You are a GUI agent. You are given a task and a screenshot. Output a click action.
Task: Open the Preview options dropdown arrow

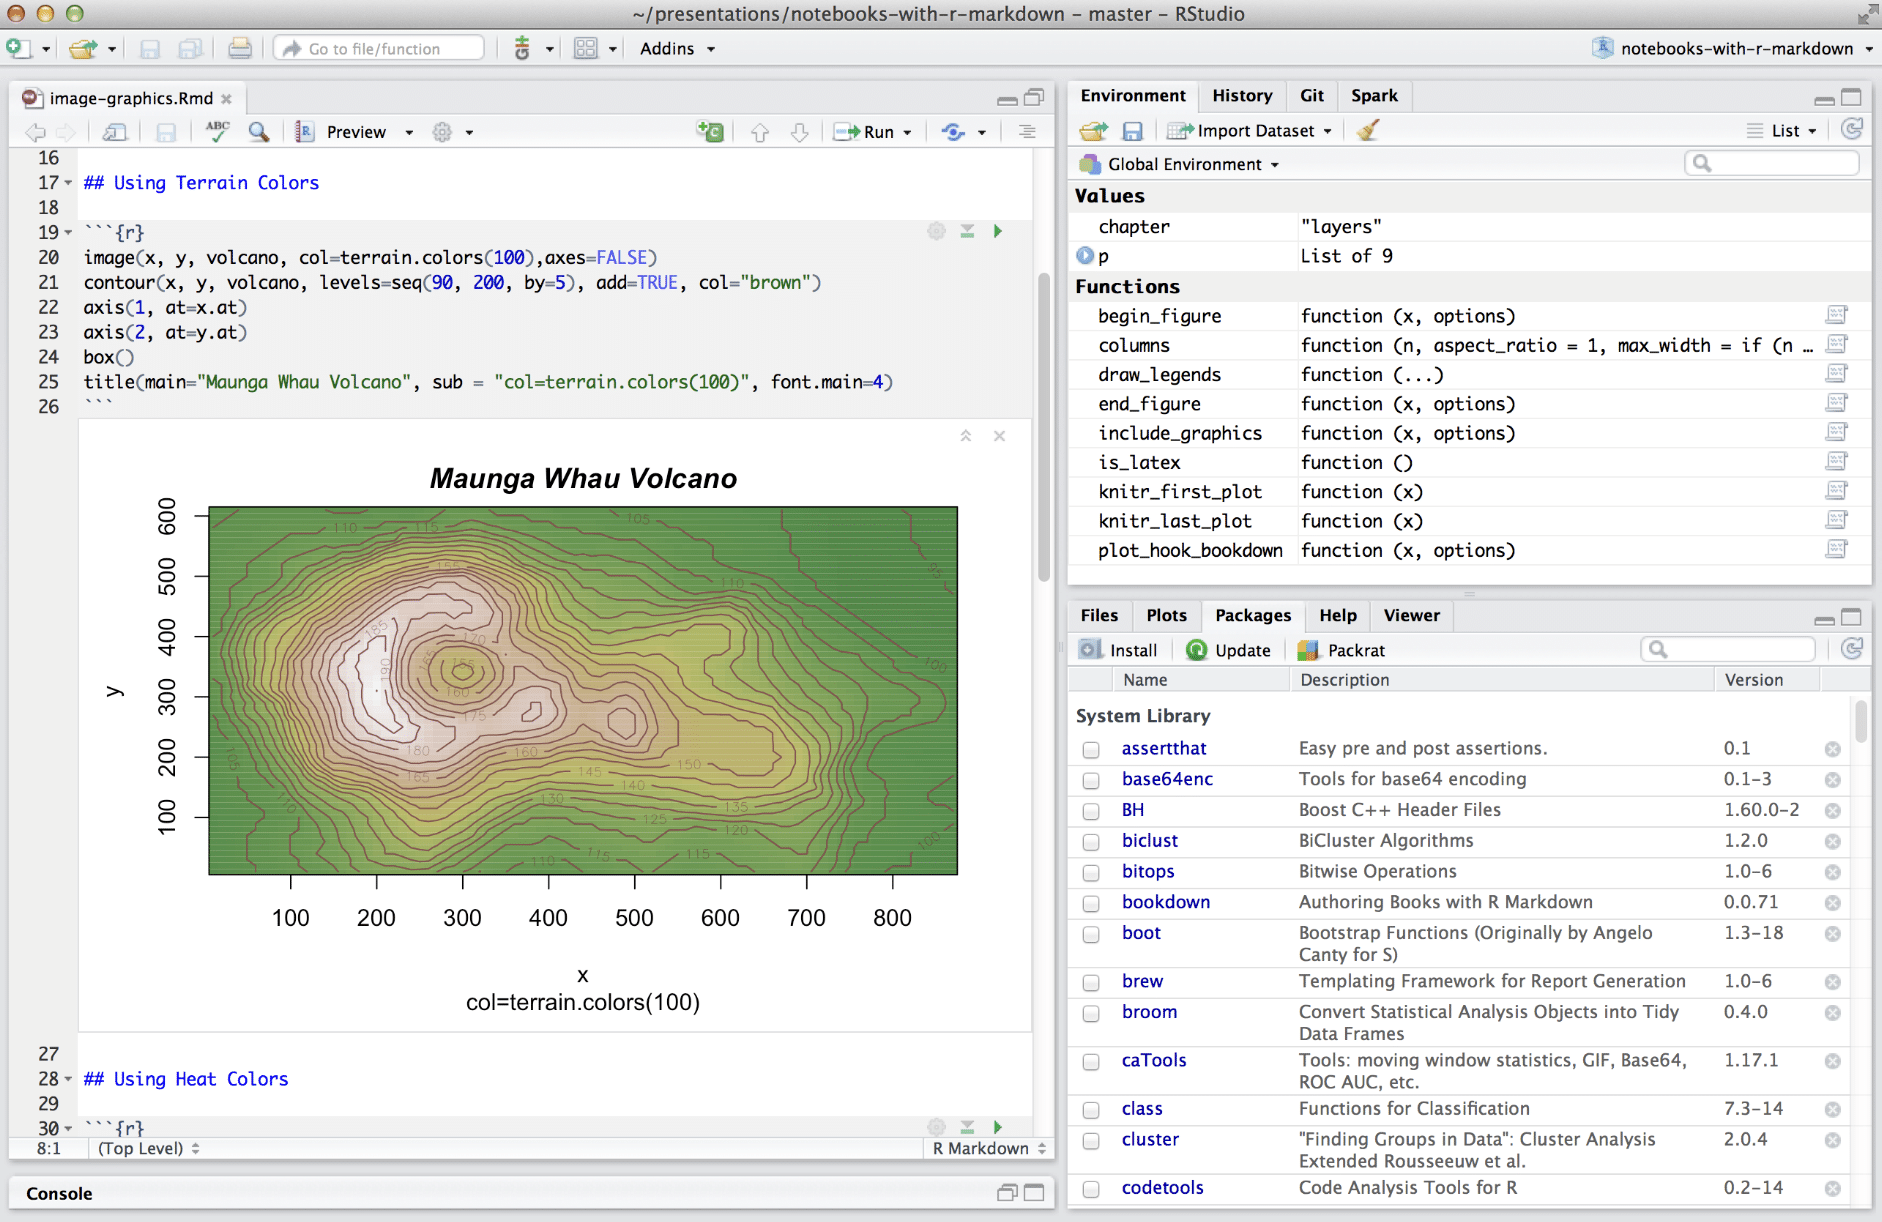coord(409,132)
